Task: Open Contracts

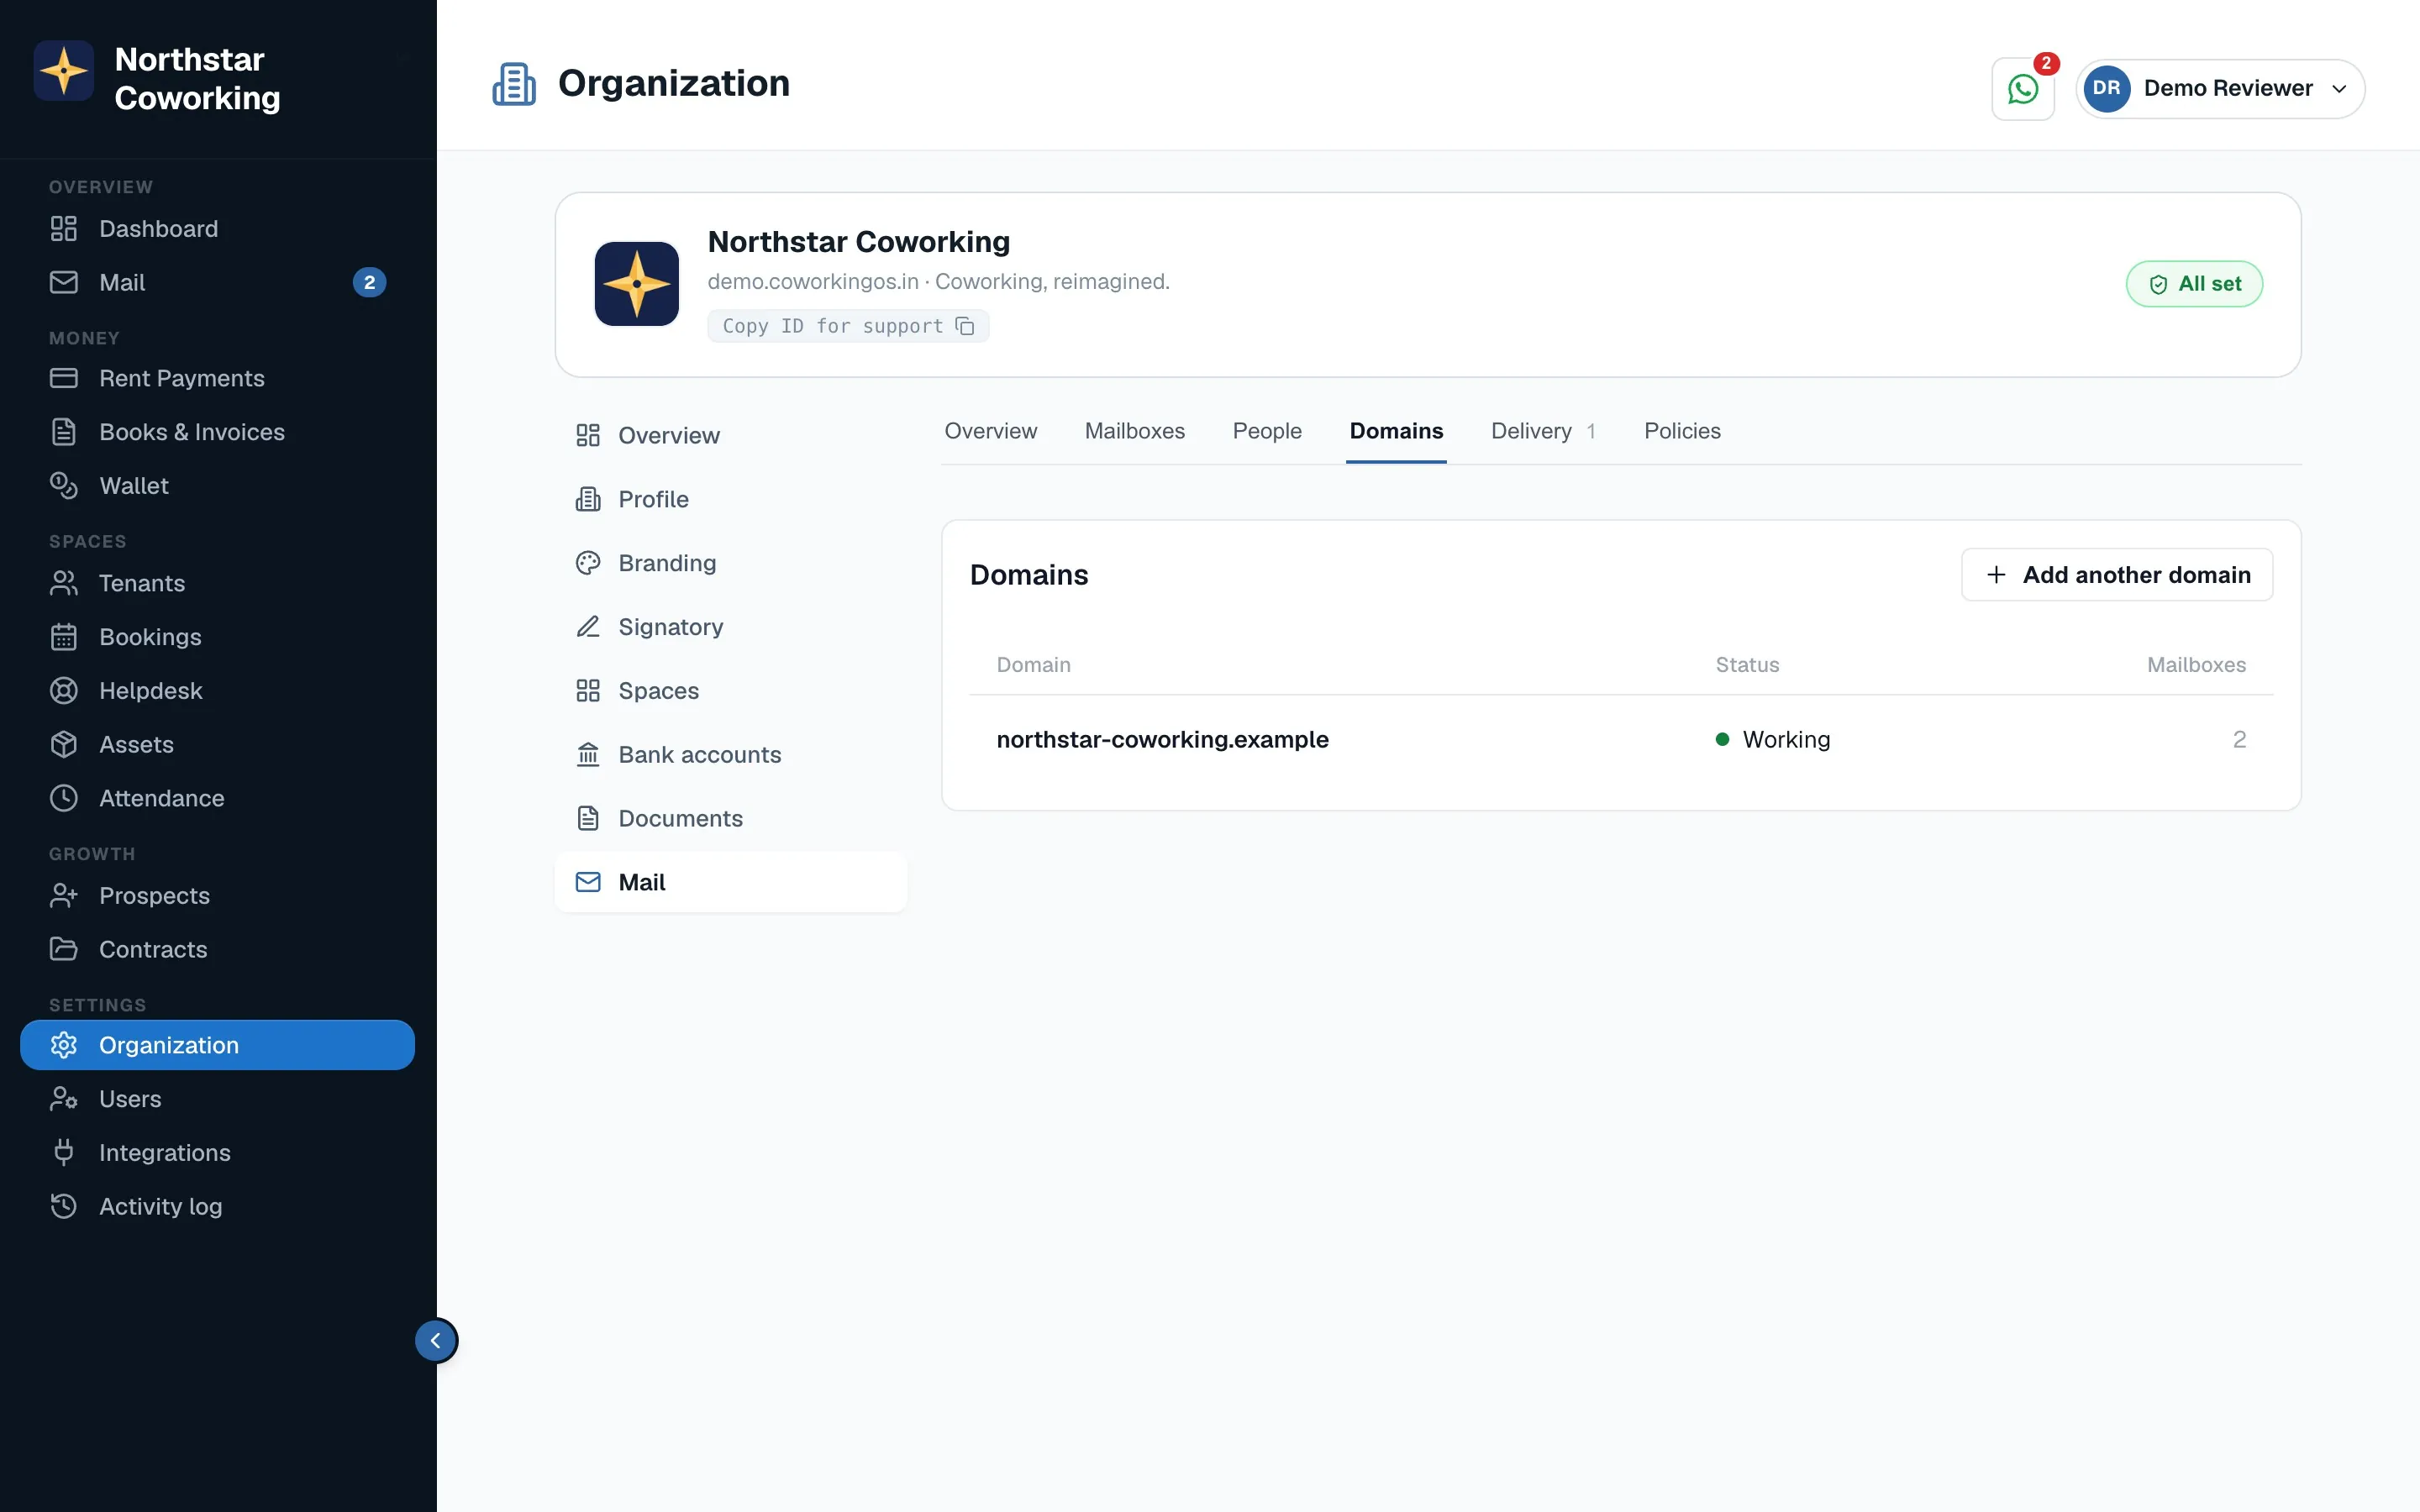Action: (217, 950)
